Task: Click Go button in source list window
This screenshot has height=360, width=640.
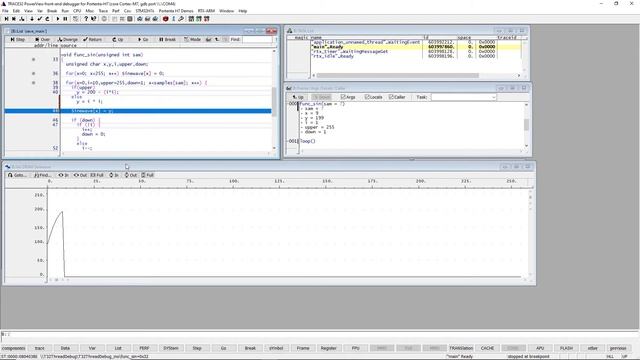Action: click(x=143, y=40)
